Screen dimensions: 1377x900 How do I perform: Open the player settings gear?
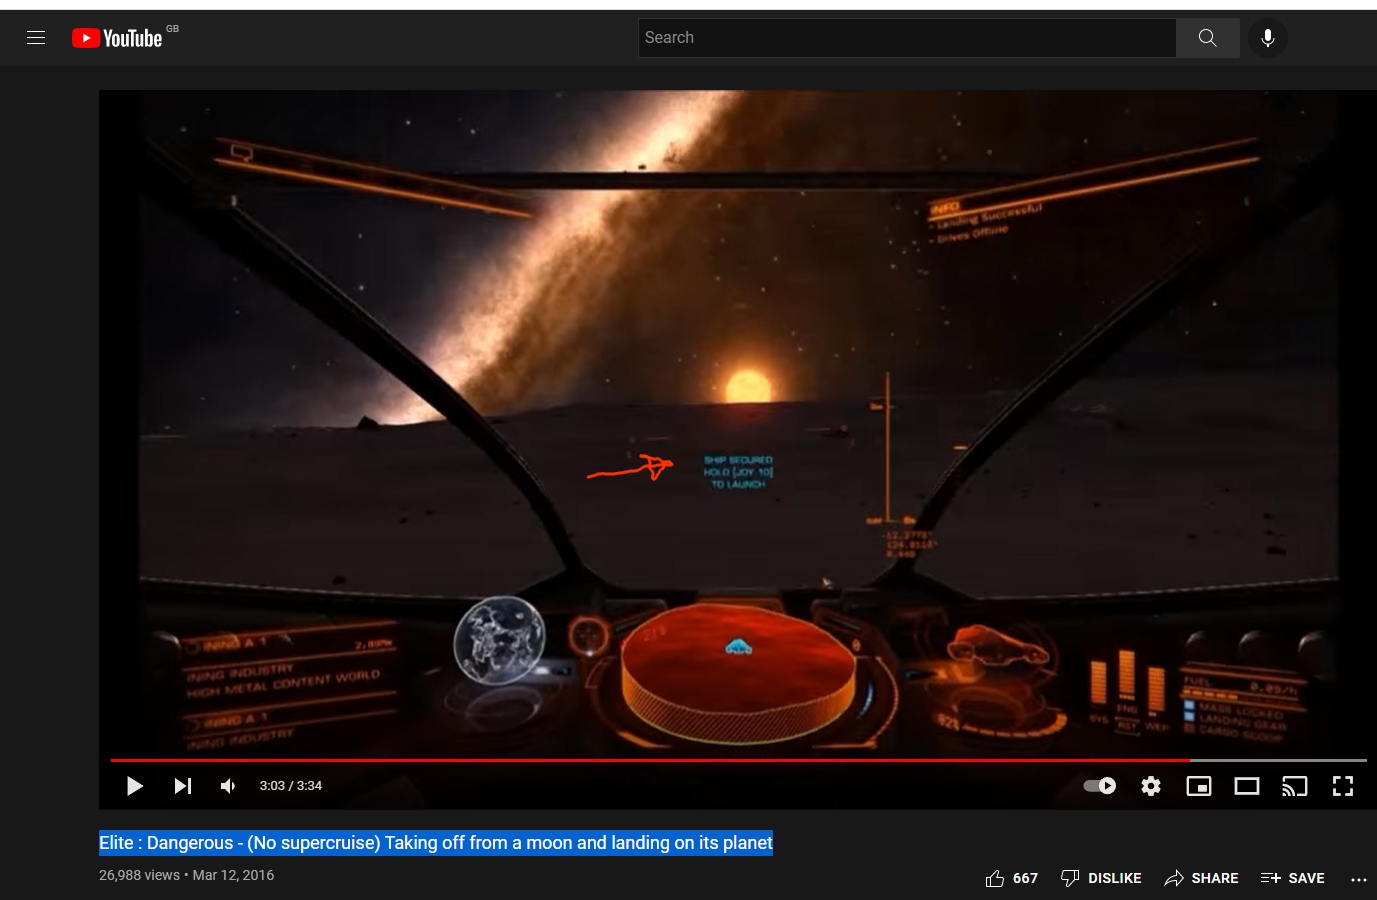1151,786
